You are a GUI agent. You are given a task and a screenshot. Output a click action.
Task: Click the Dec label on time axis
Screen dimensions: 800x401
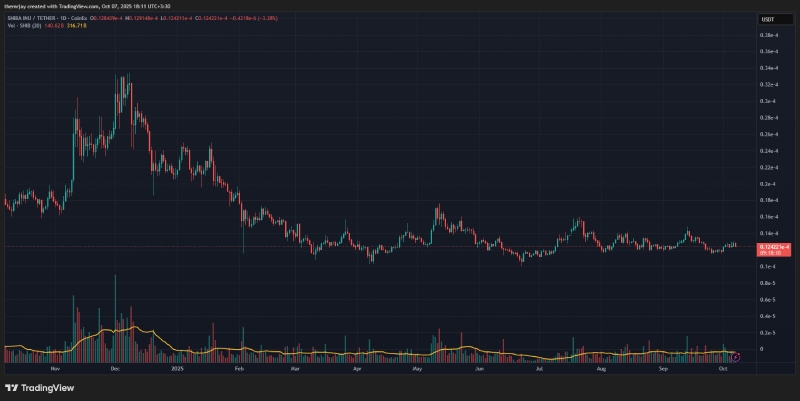point(115,369)
